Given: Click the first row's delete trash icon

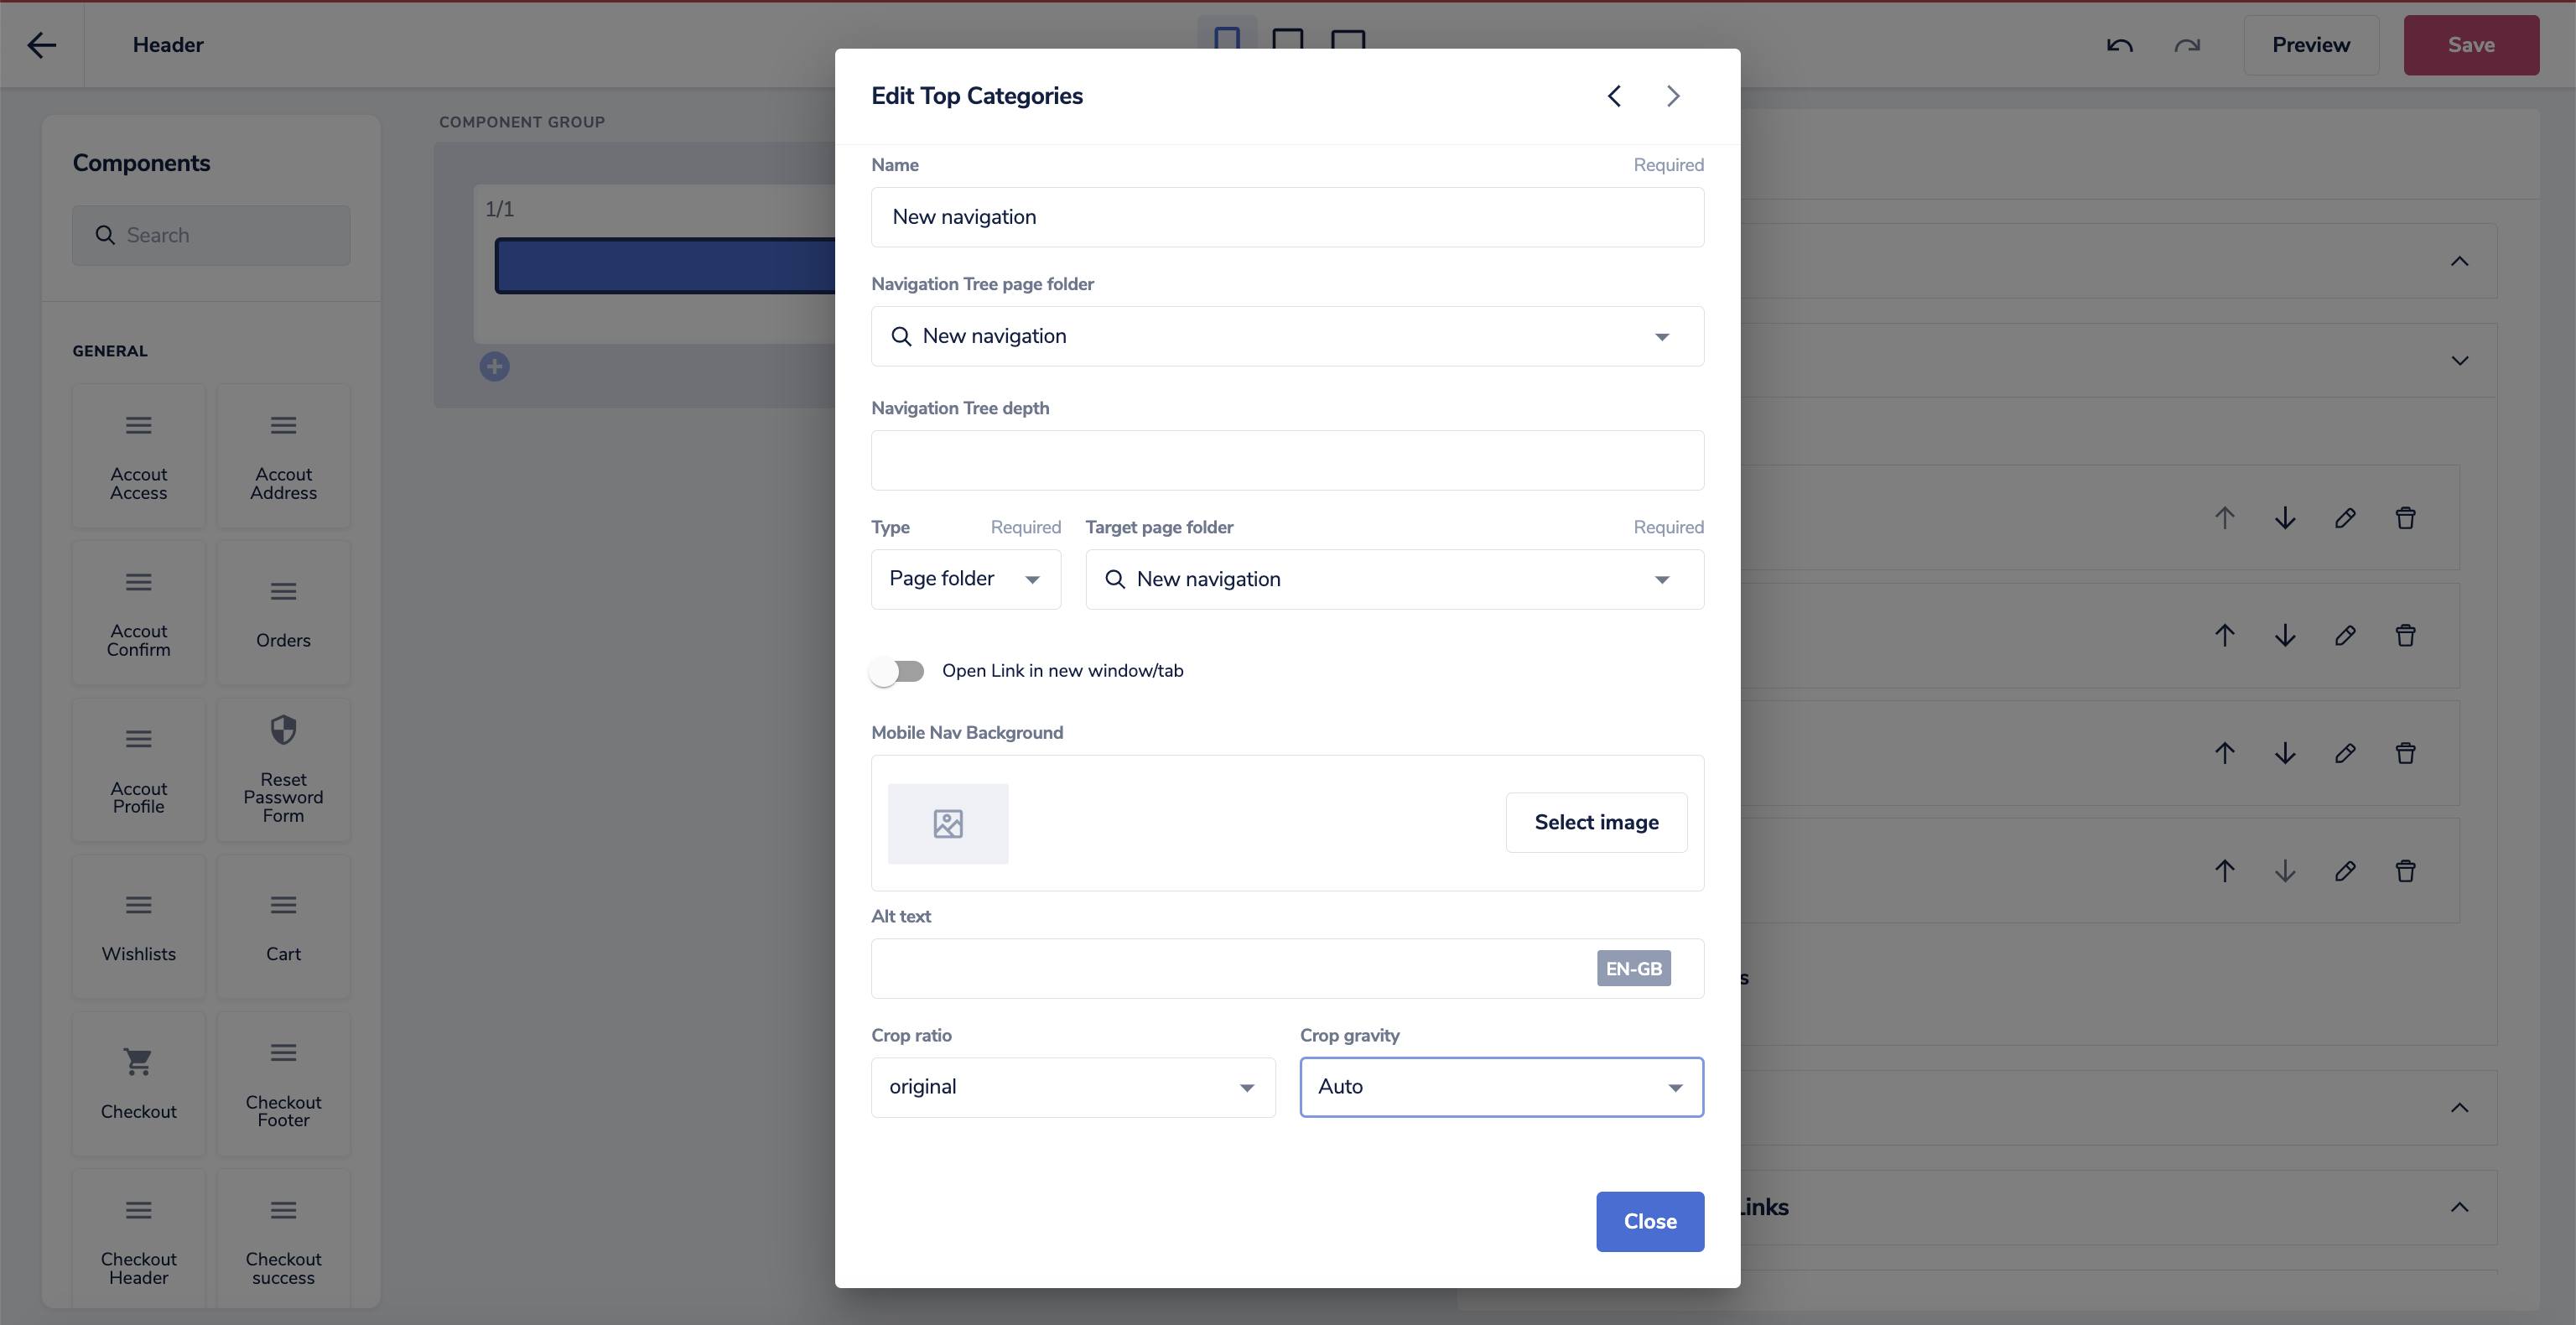Looking at the screenshot, I should point(2405,518).
